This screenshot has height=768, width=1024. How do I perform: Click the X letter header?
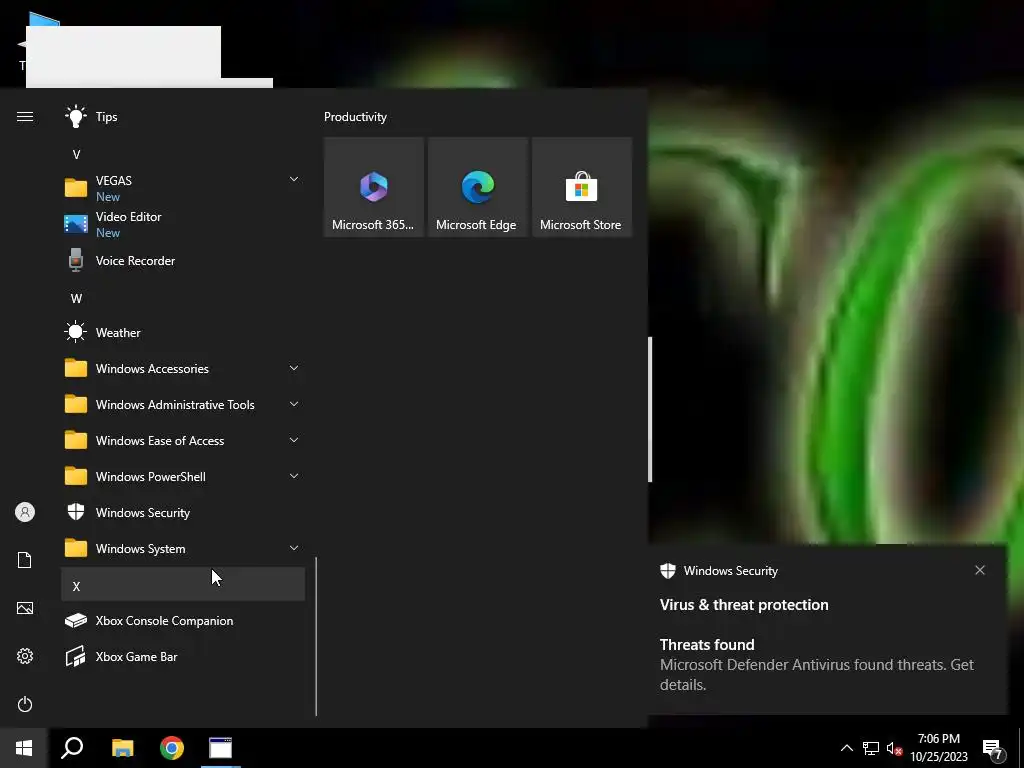pyautogui.click(x=183, y=584)
